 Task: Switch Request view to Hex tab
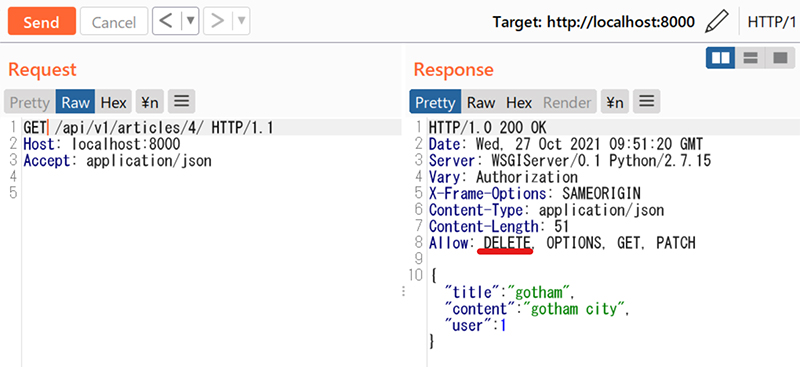coord(113,102)
